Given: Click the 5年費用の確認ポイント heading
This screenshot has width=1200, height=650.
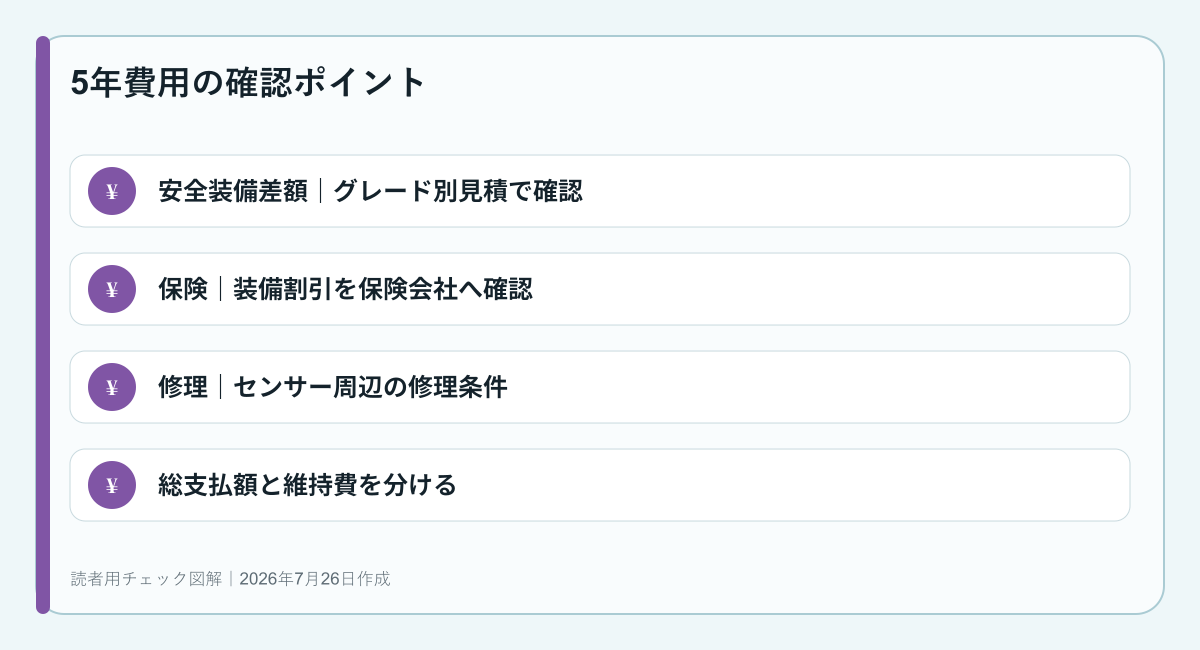Looking at the screenshot, I should click(249, 82).
